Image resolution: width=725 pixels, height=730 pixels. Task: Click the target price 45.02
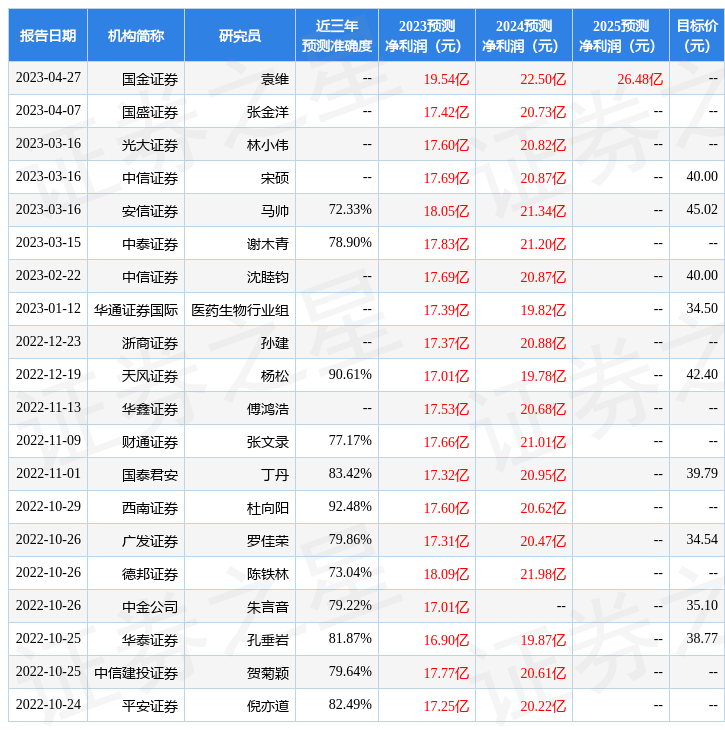click(702, 210)
